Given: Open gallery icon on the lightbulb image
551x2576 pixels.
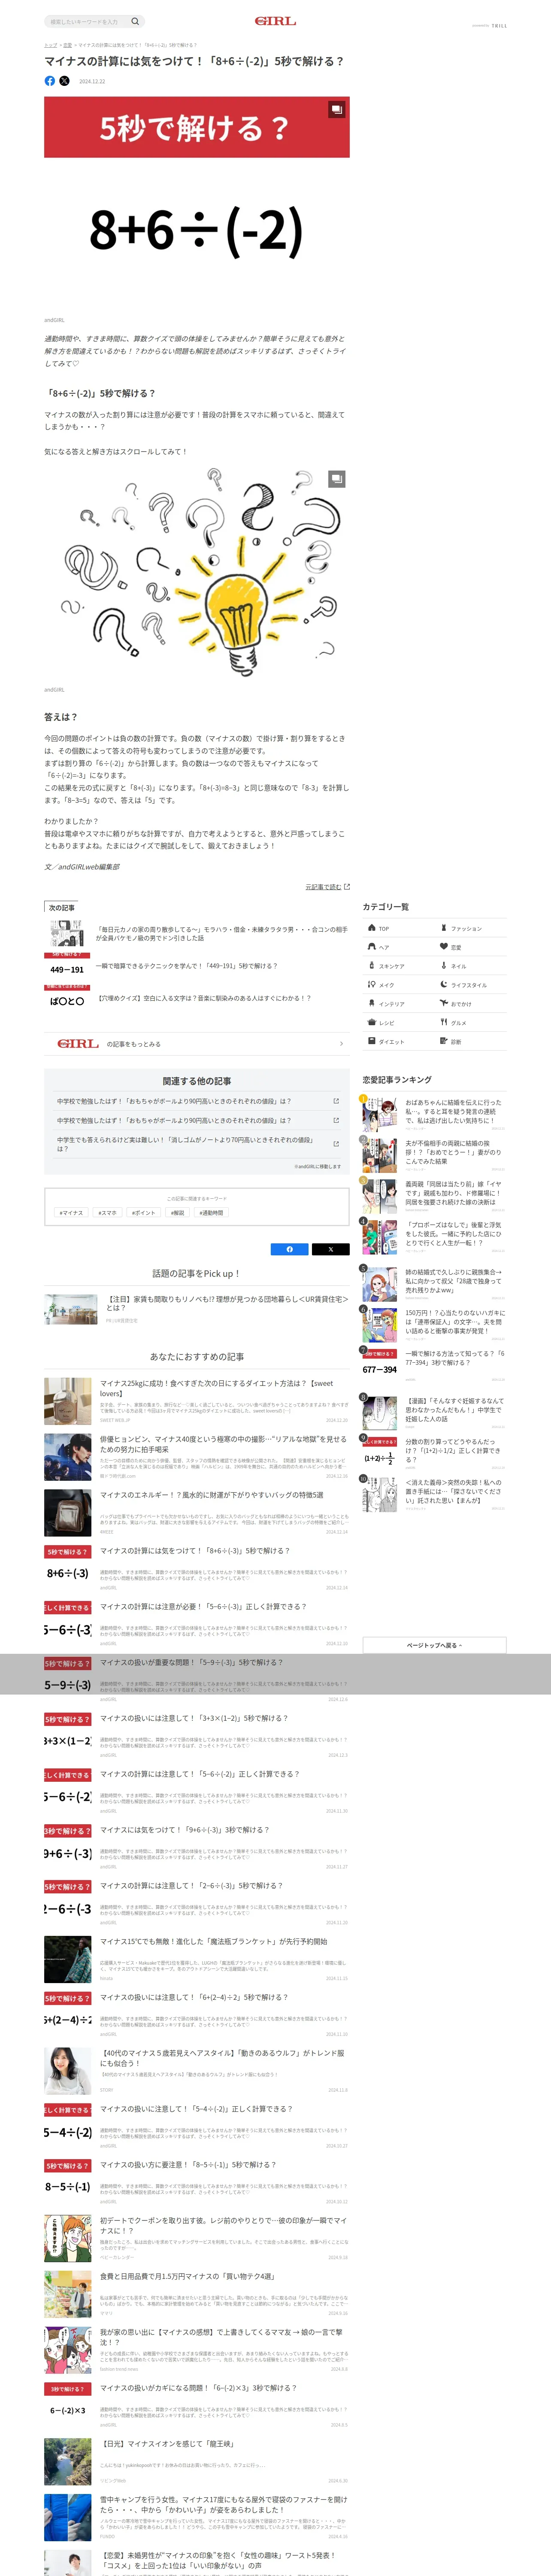Looking at the screenshot, I should (337, 479).
